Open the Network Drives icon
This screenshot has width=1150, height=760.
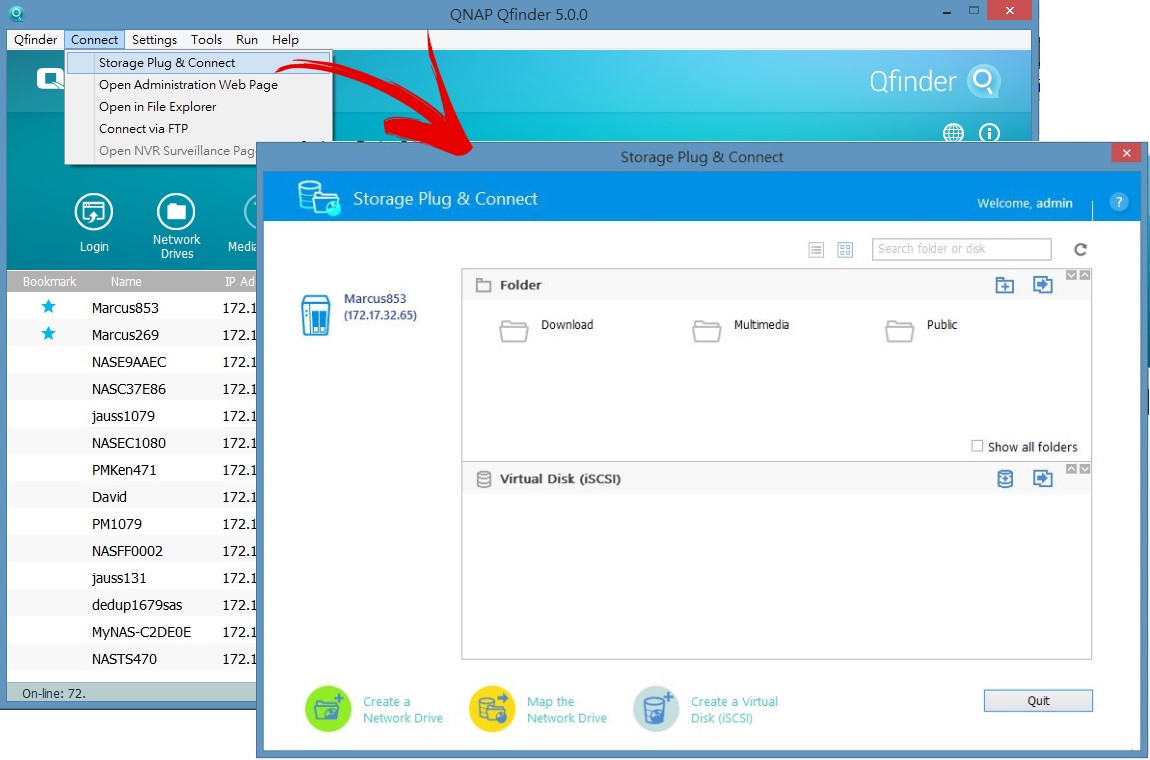click(x=176, y=212)
